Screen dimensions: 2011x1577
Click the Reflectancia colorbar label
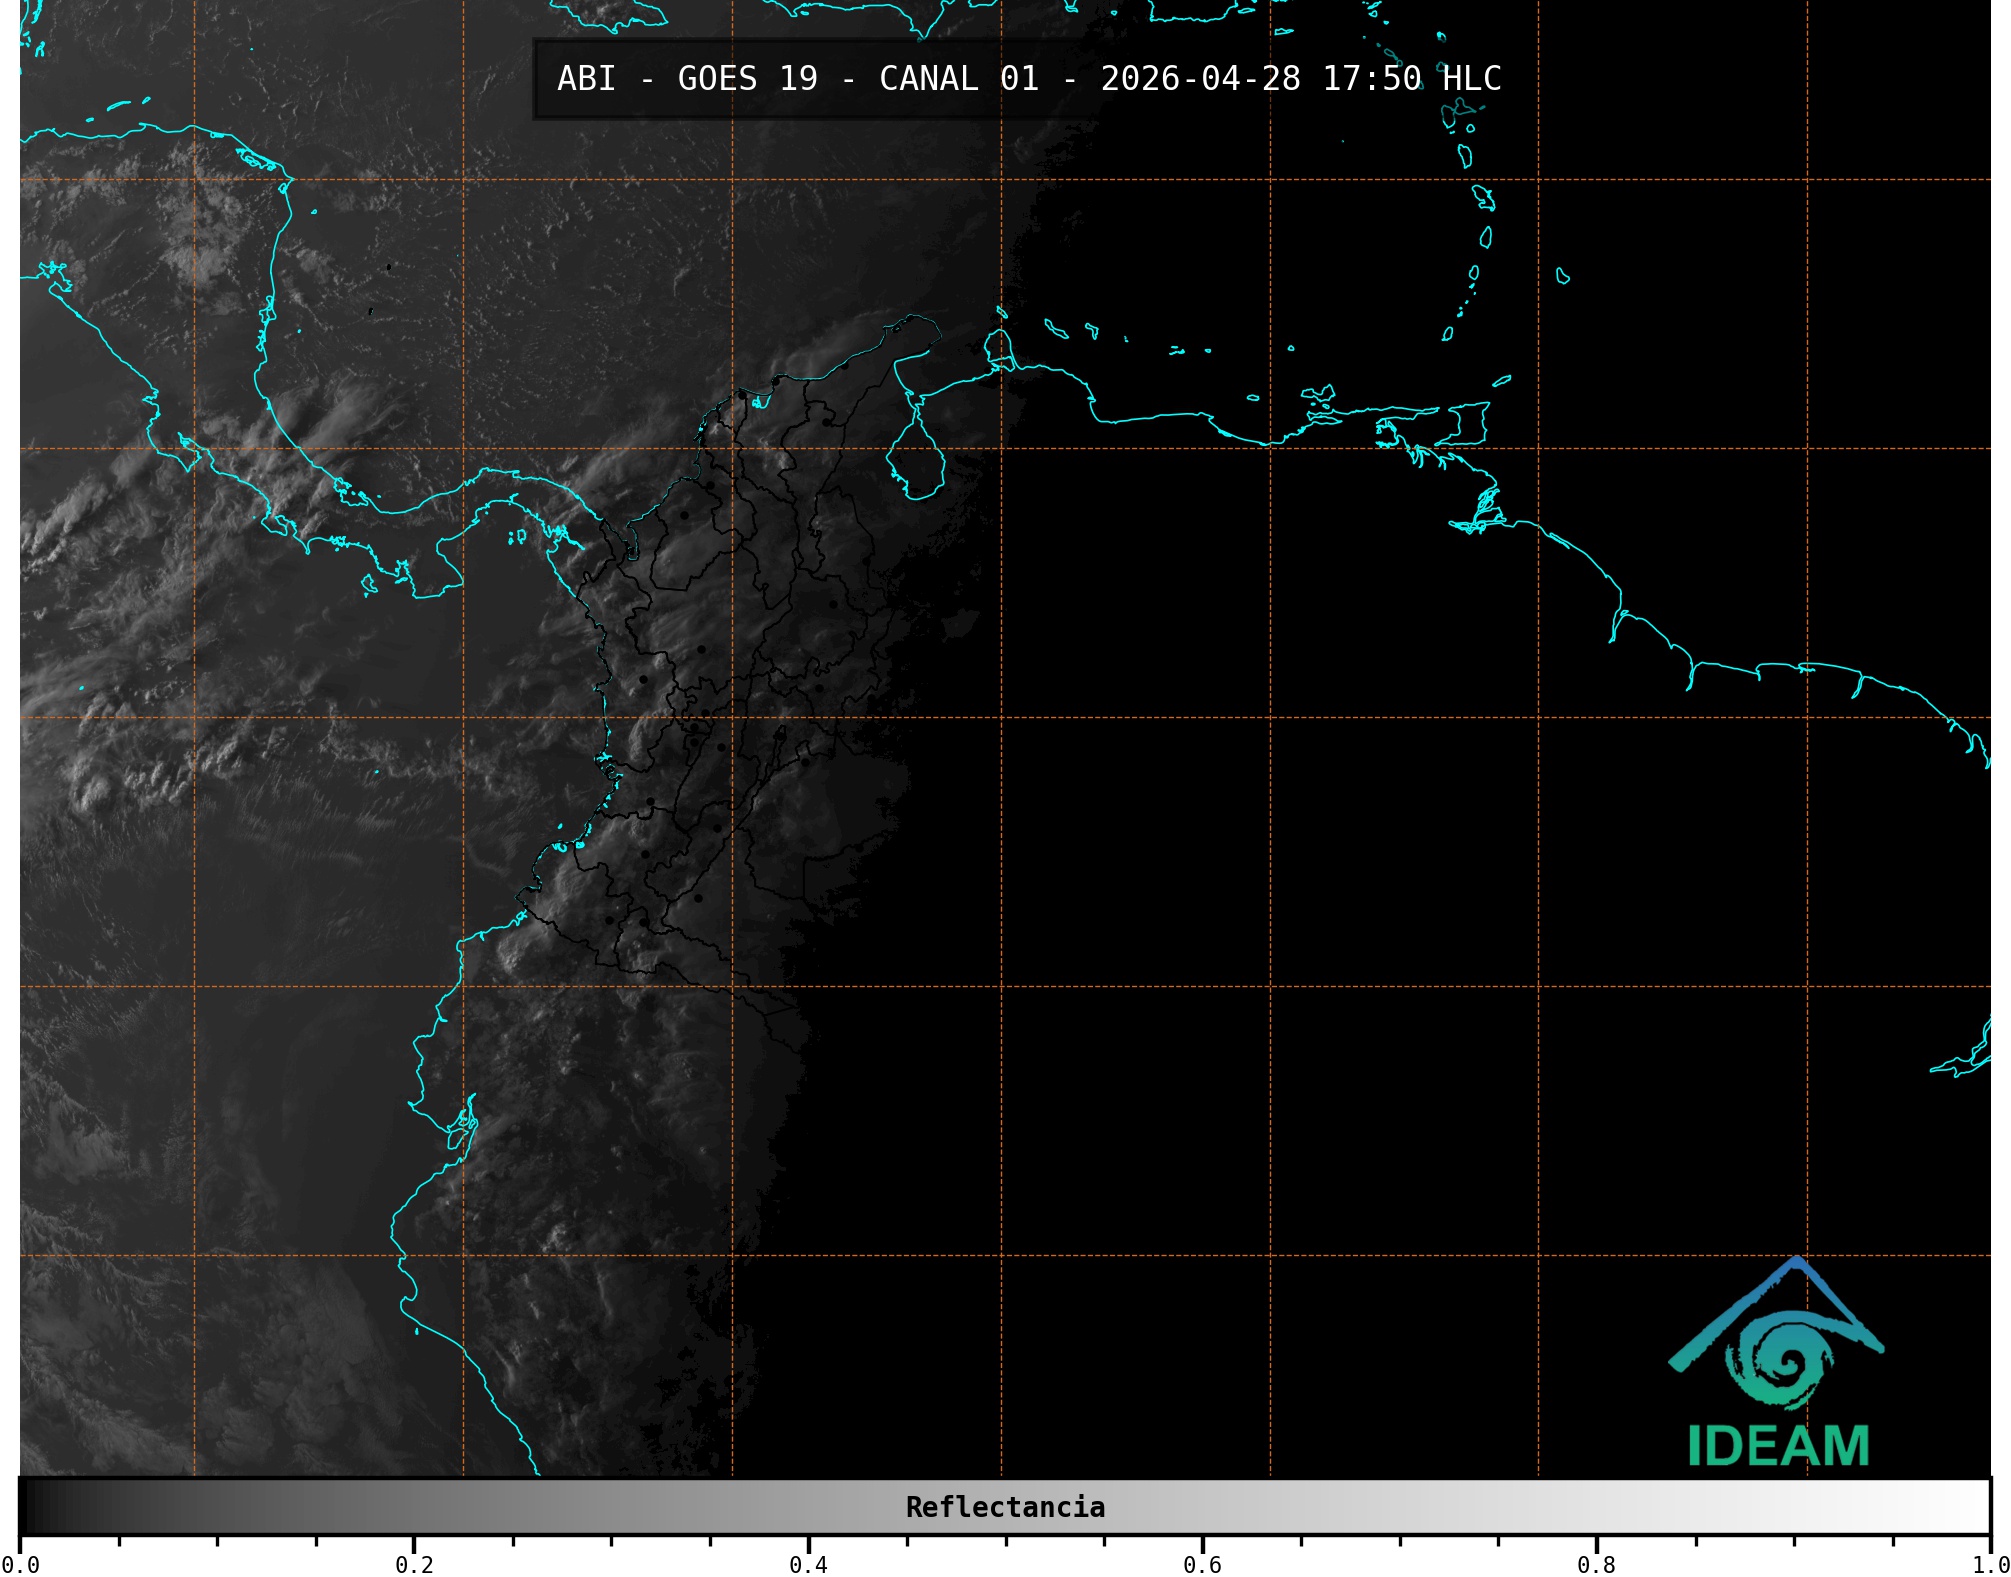click(1005, 1507)
